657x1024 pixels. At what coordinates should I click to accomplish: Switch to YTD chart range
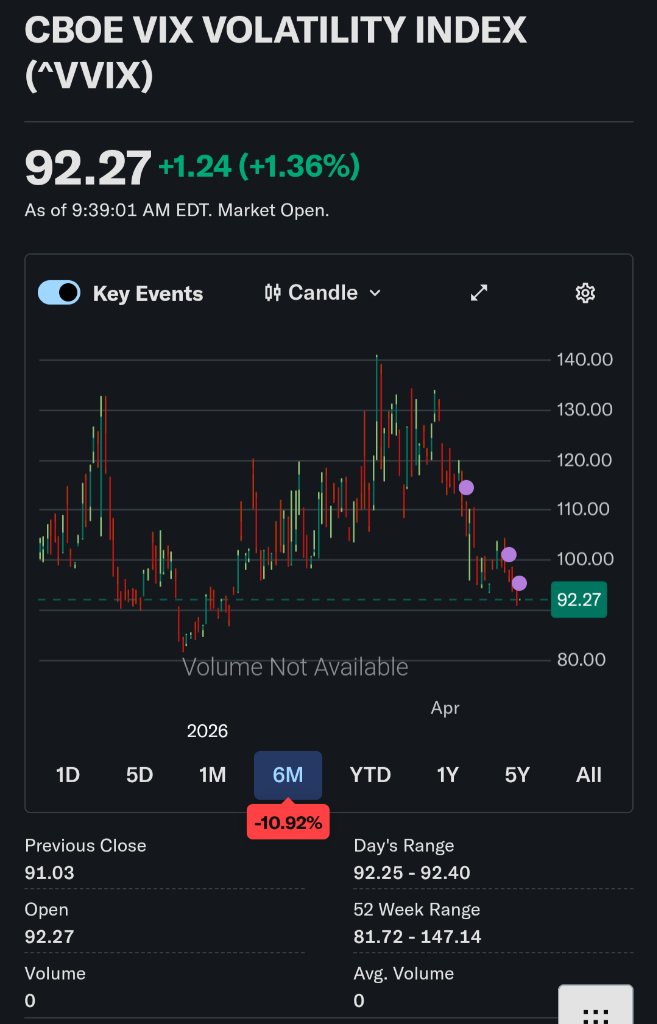pyautogui.click(x=370, y=775)
